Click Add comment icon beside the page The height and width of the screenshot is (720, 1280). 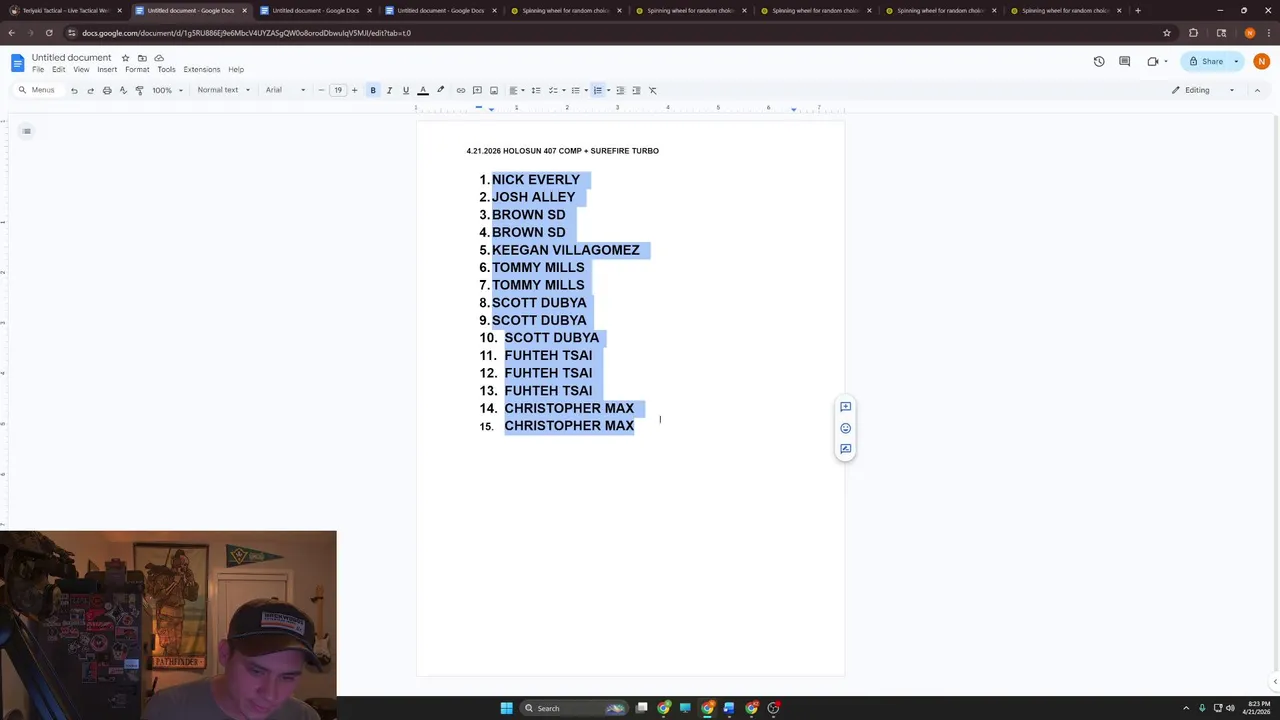tap(845, 407)
